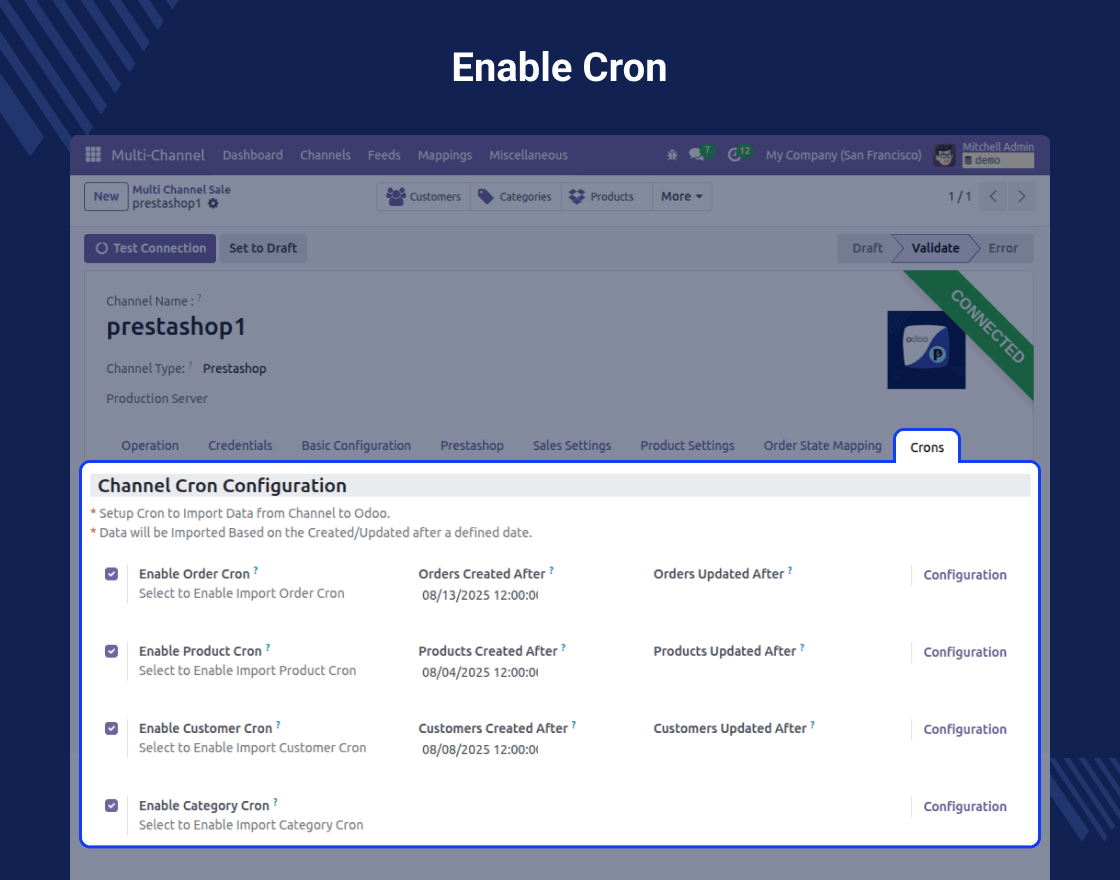1120x880 pixels.
Task: Click the channel logo image
Action: tap(926, 350)
